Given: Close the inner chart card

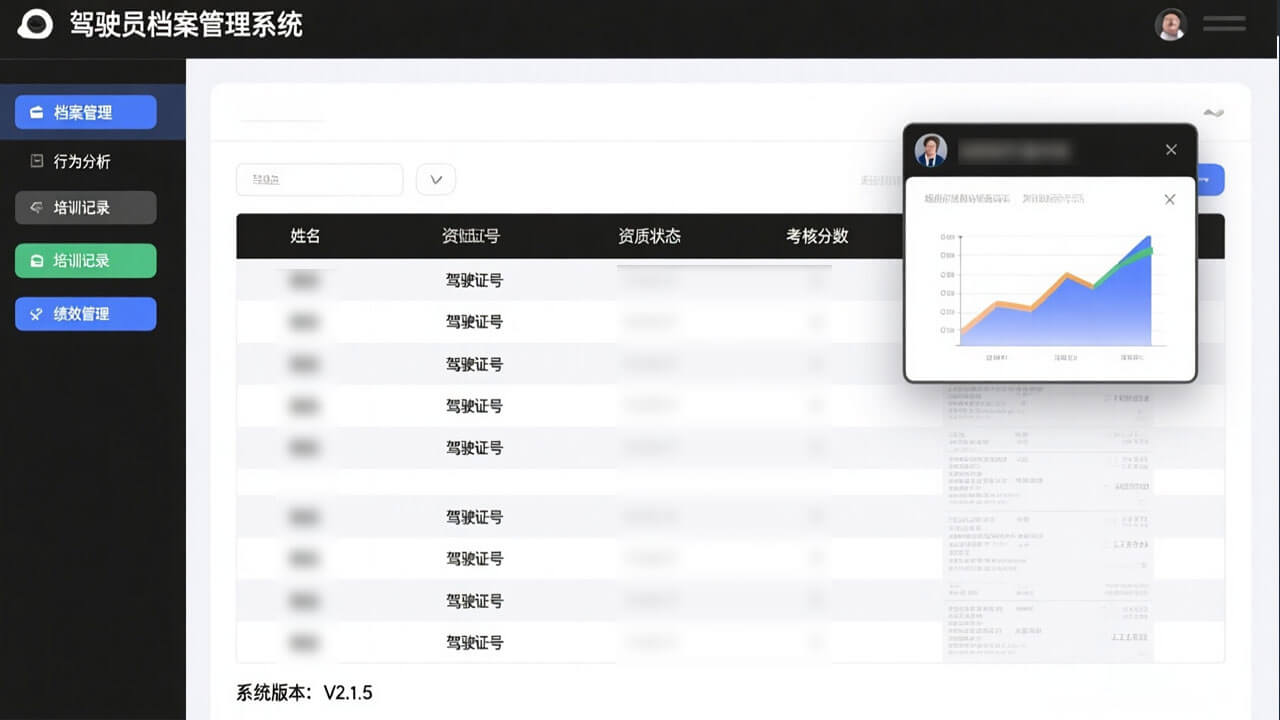Looking at the screenshot, I should pyautogui.click(x=1170, y=199).
